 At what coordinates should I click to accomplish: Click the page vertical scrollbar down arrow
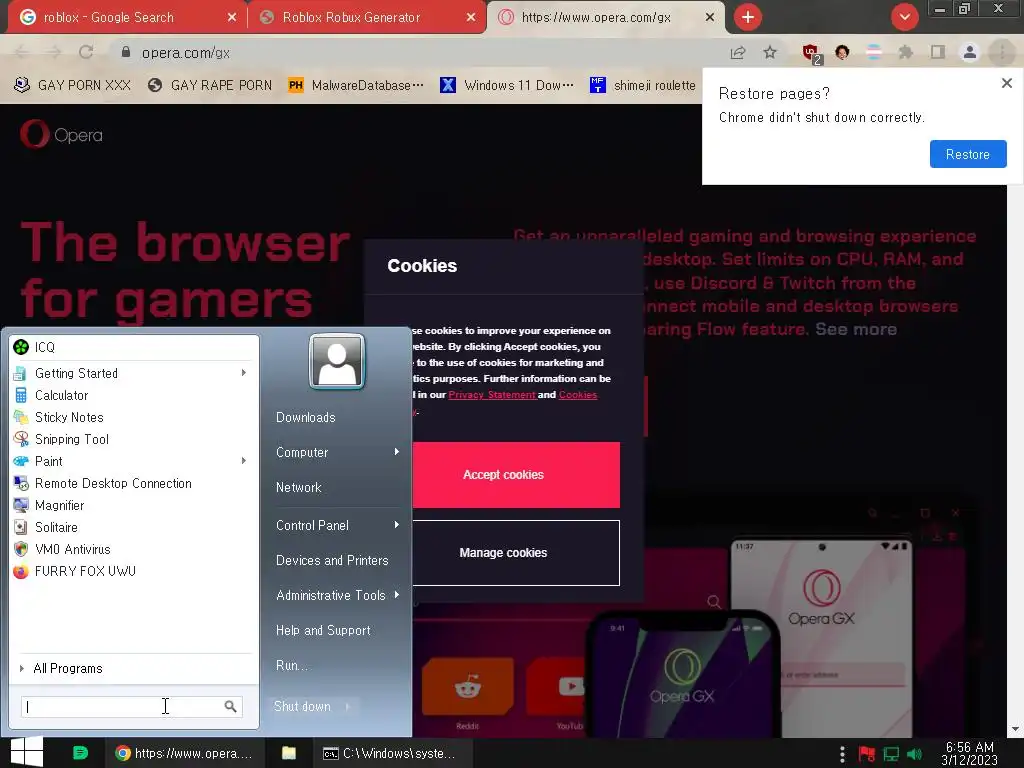point(1016,729)
